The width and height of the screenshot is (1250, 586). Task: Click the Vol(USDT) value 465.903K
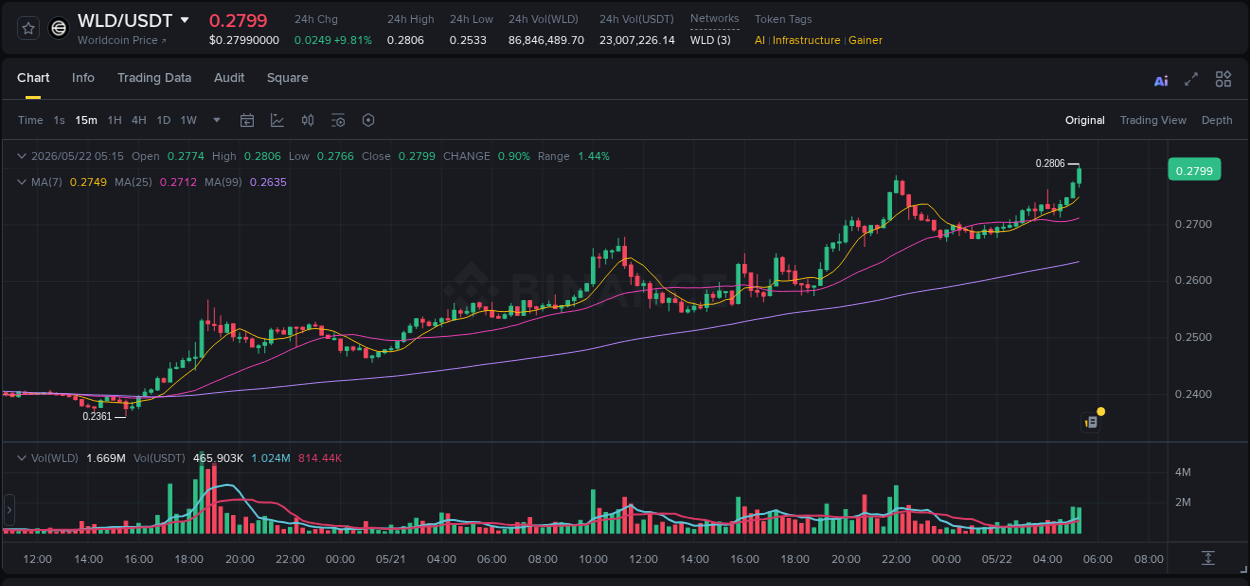click(x=217, y=458)
